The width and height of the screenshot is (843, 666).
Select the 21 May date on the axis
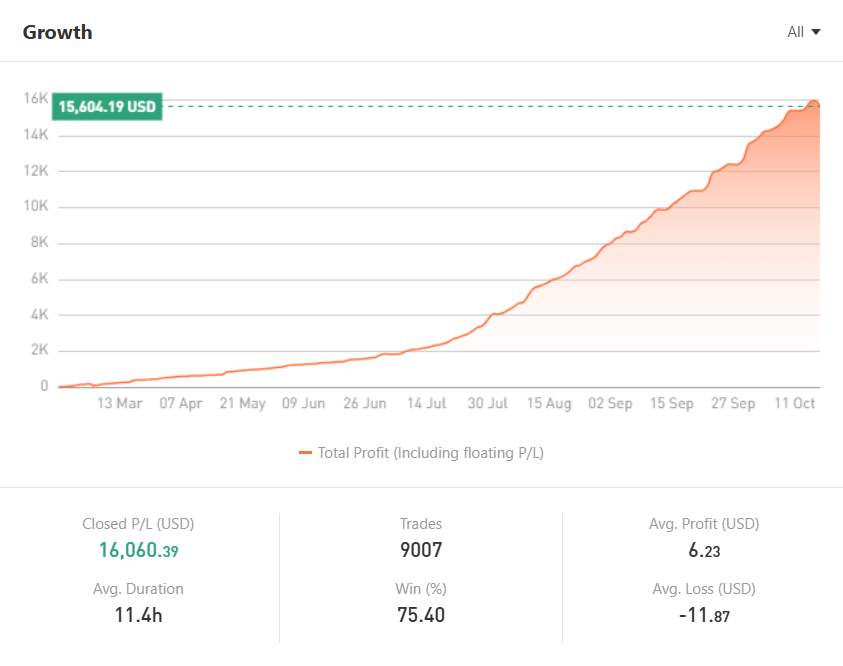point(243,404)
